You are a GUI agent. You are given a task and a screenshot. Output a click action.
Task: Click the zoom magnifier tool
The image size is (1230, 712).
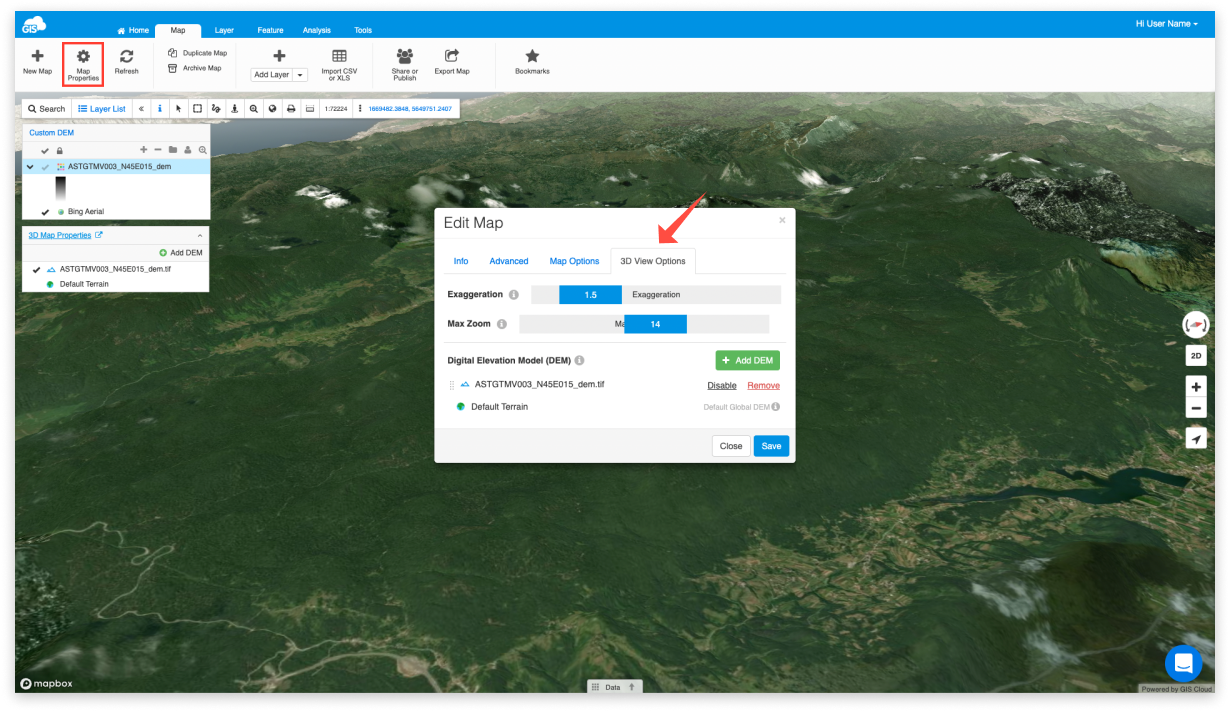(253, 108)
